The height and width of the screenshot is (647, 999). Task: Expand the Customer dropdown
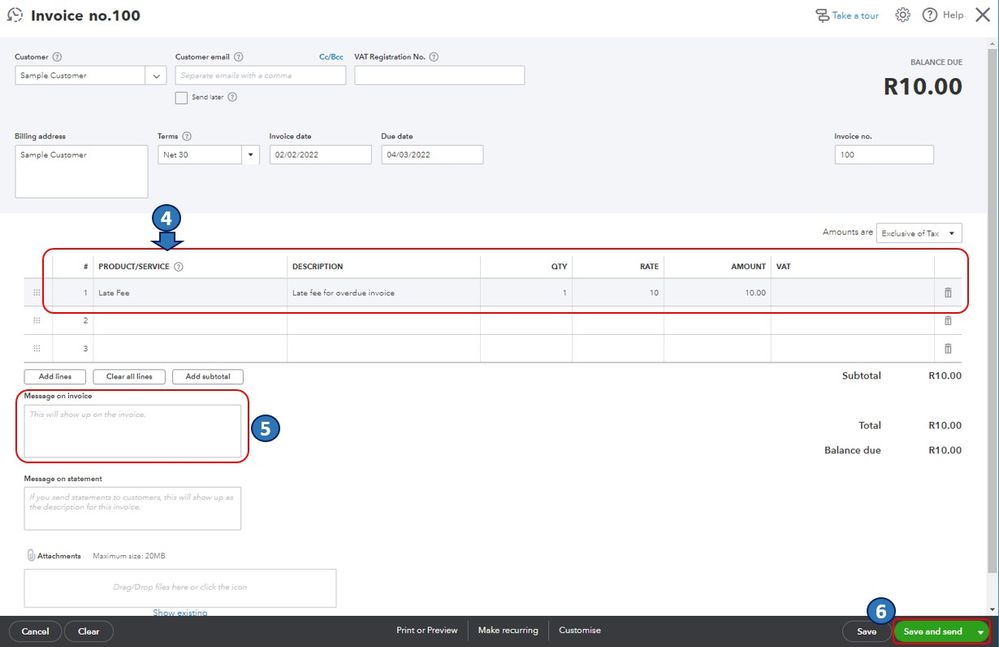(x=156, y=76)
